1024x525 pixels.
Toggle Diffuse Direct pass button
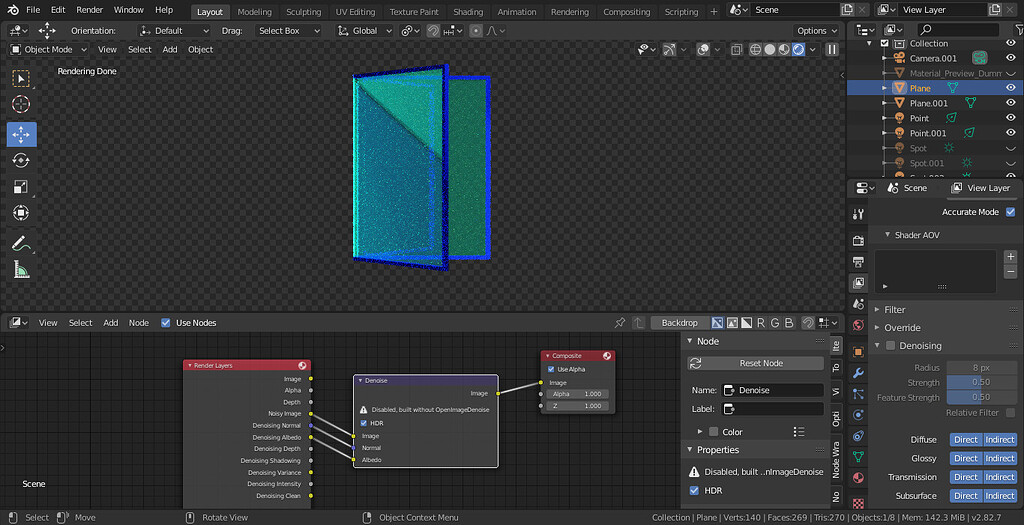point(966,440)
